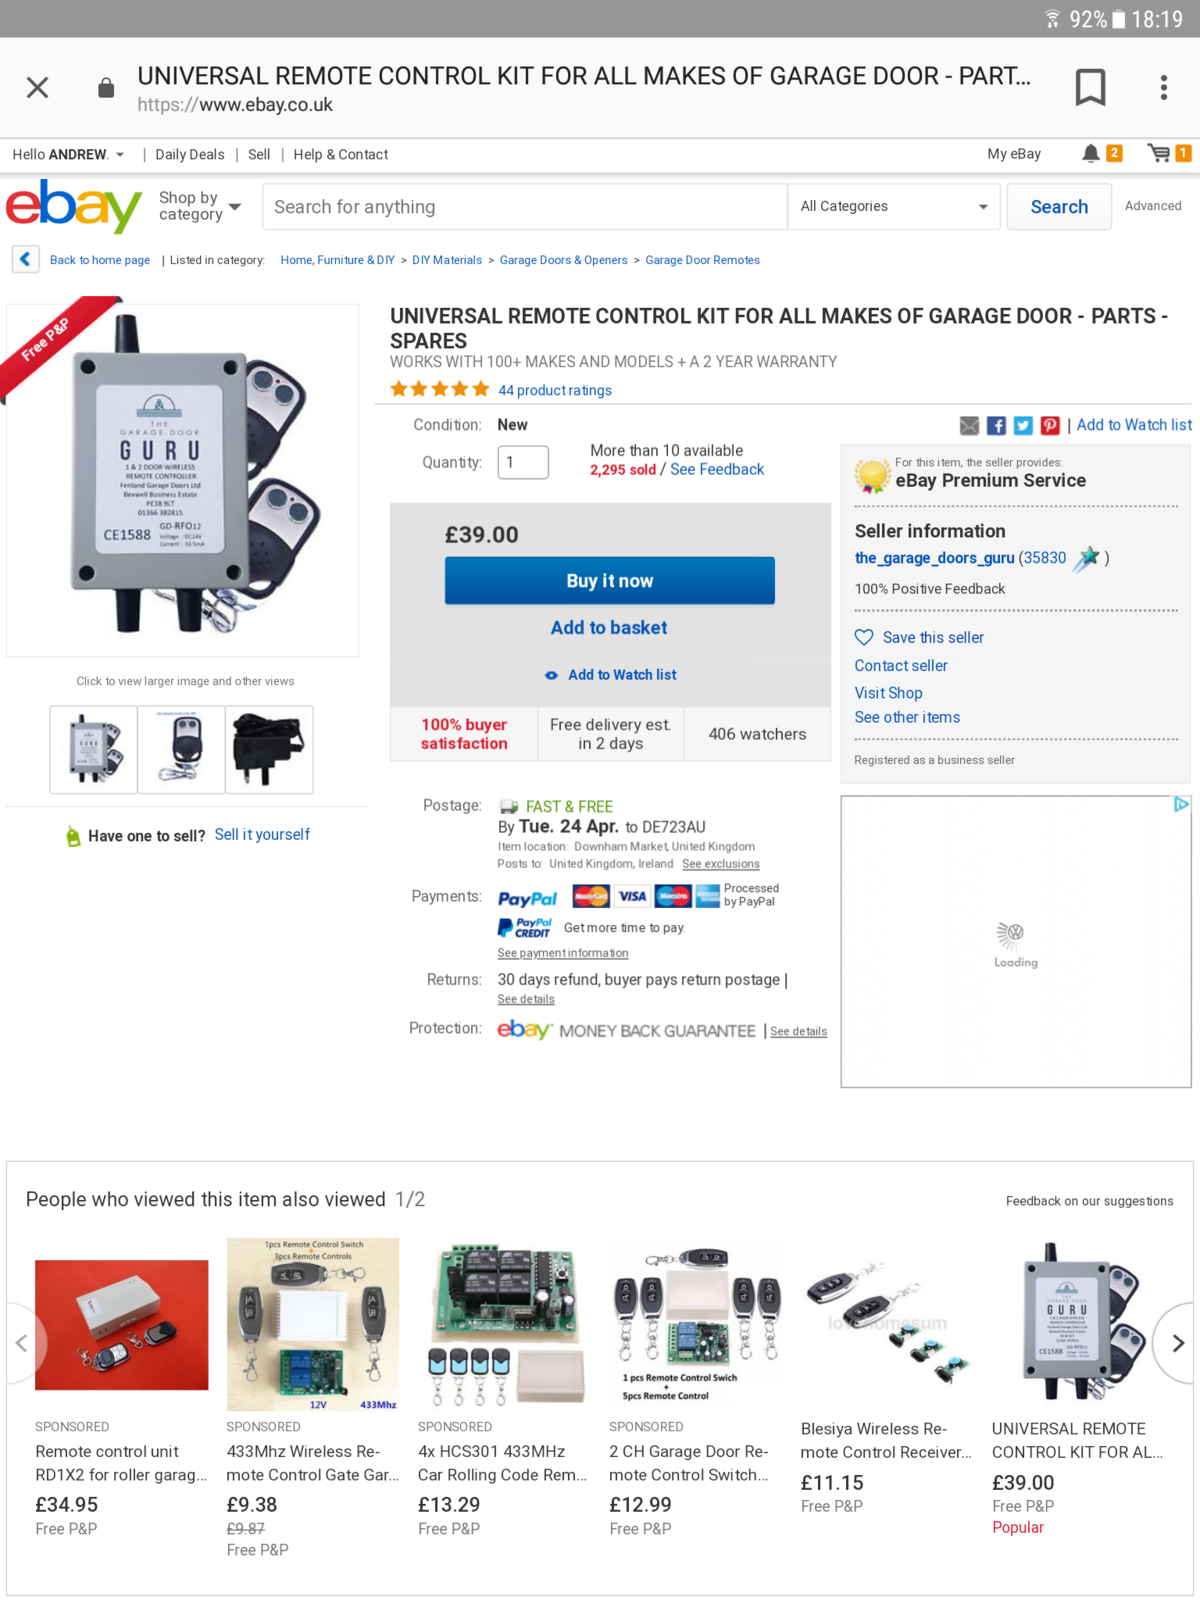Go to the eBay logo home
The height and width of the screenshot is (1600, 1200).
coord(73,206)
